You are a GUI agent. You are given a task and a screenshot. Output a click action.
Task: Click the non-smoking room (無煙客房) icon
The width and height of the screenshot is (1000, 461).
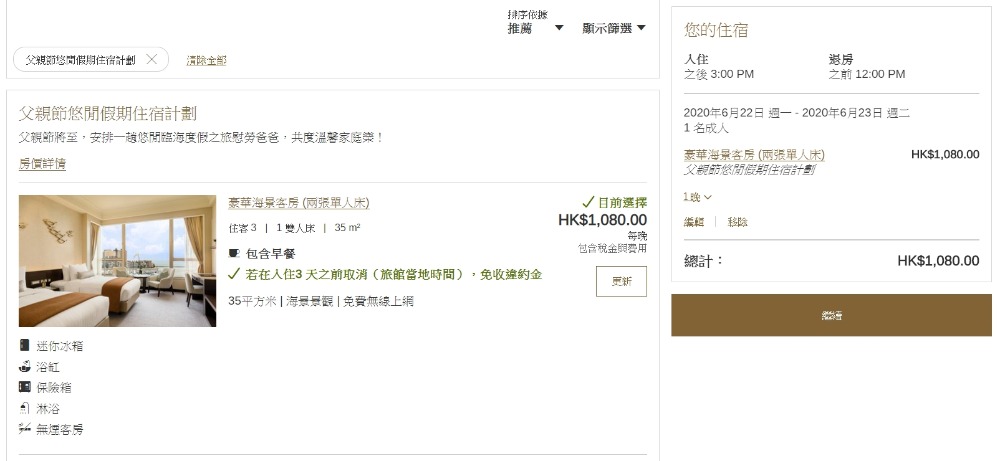(x=25, y=429)
